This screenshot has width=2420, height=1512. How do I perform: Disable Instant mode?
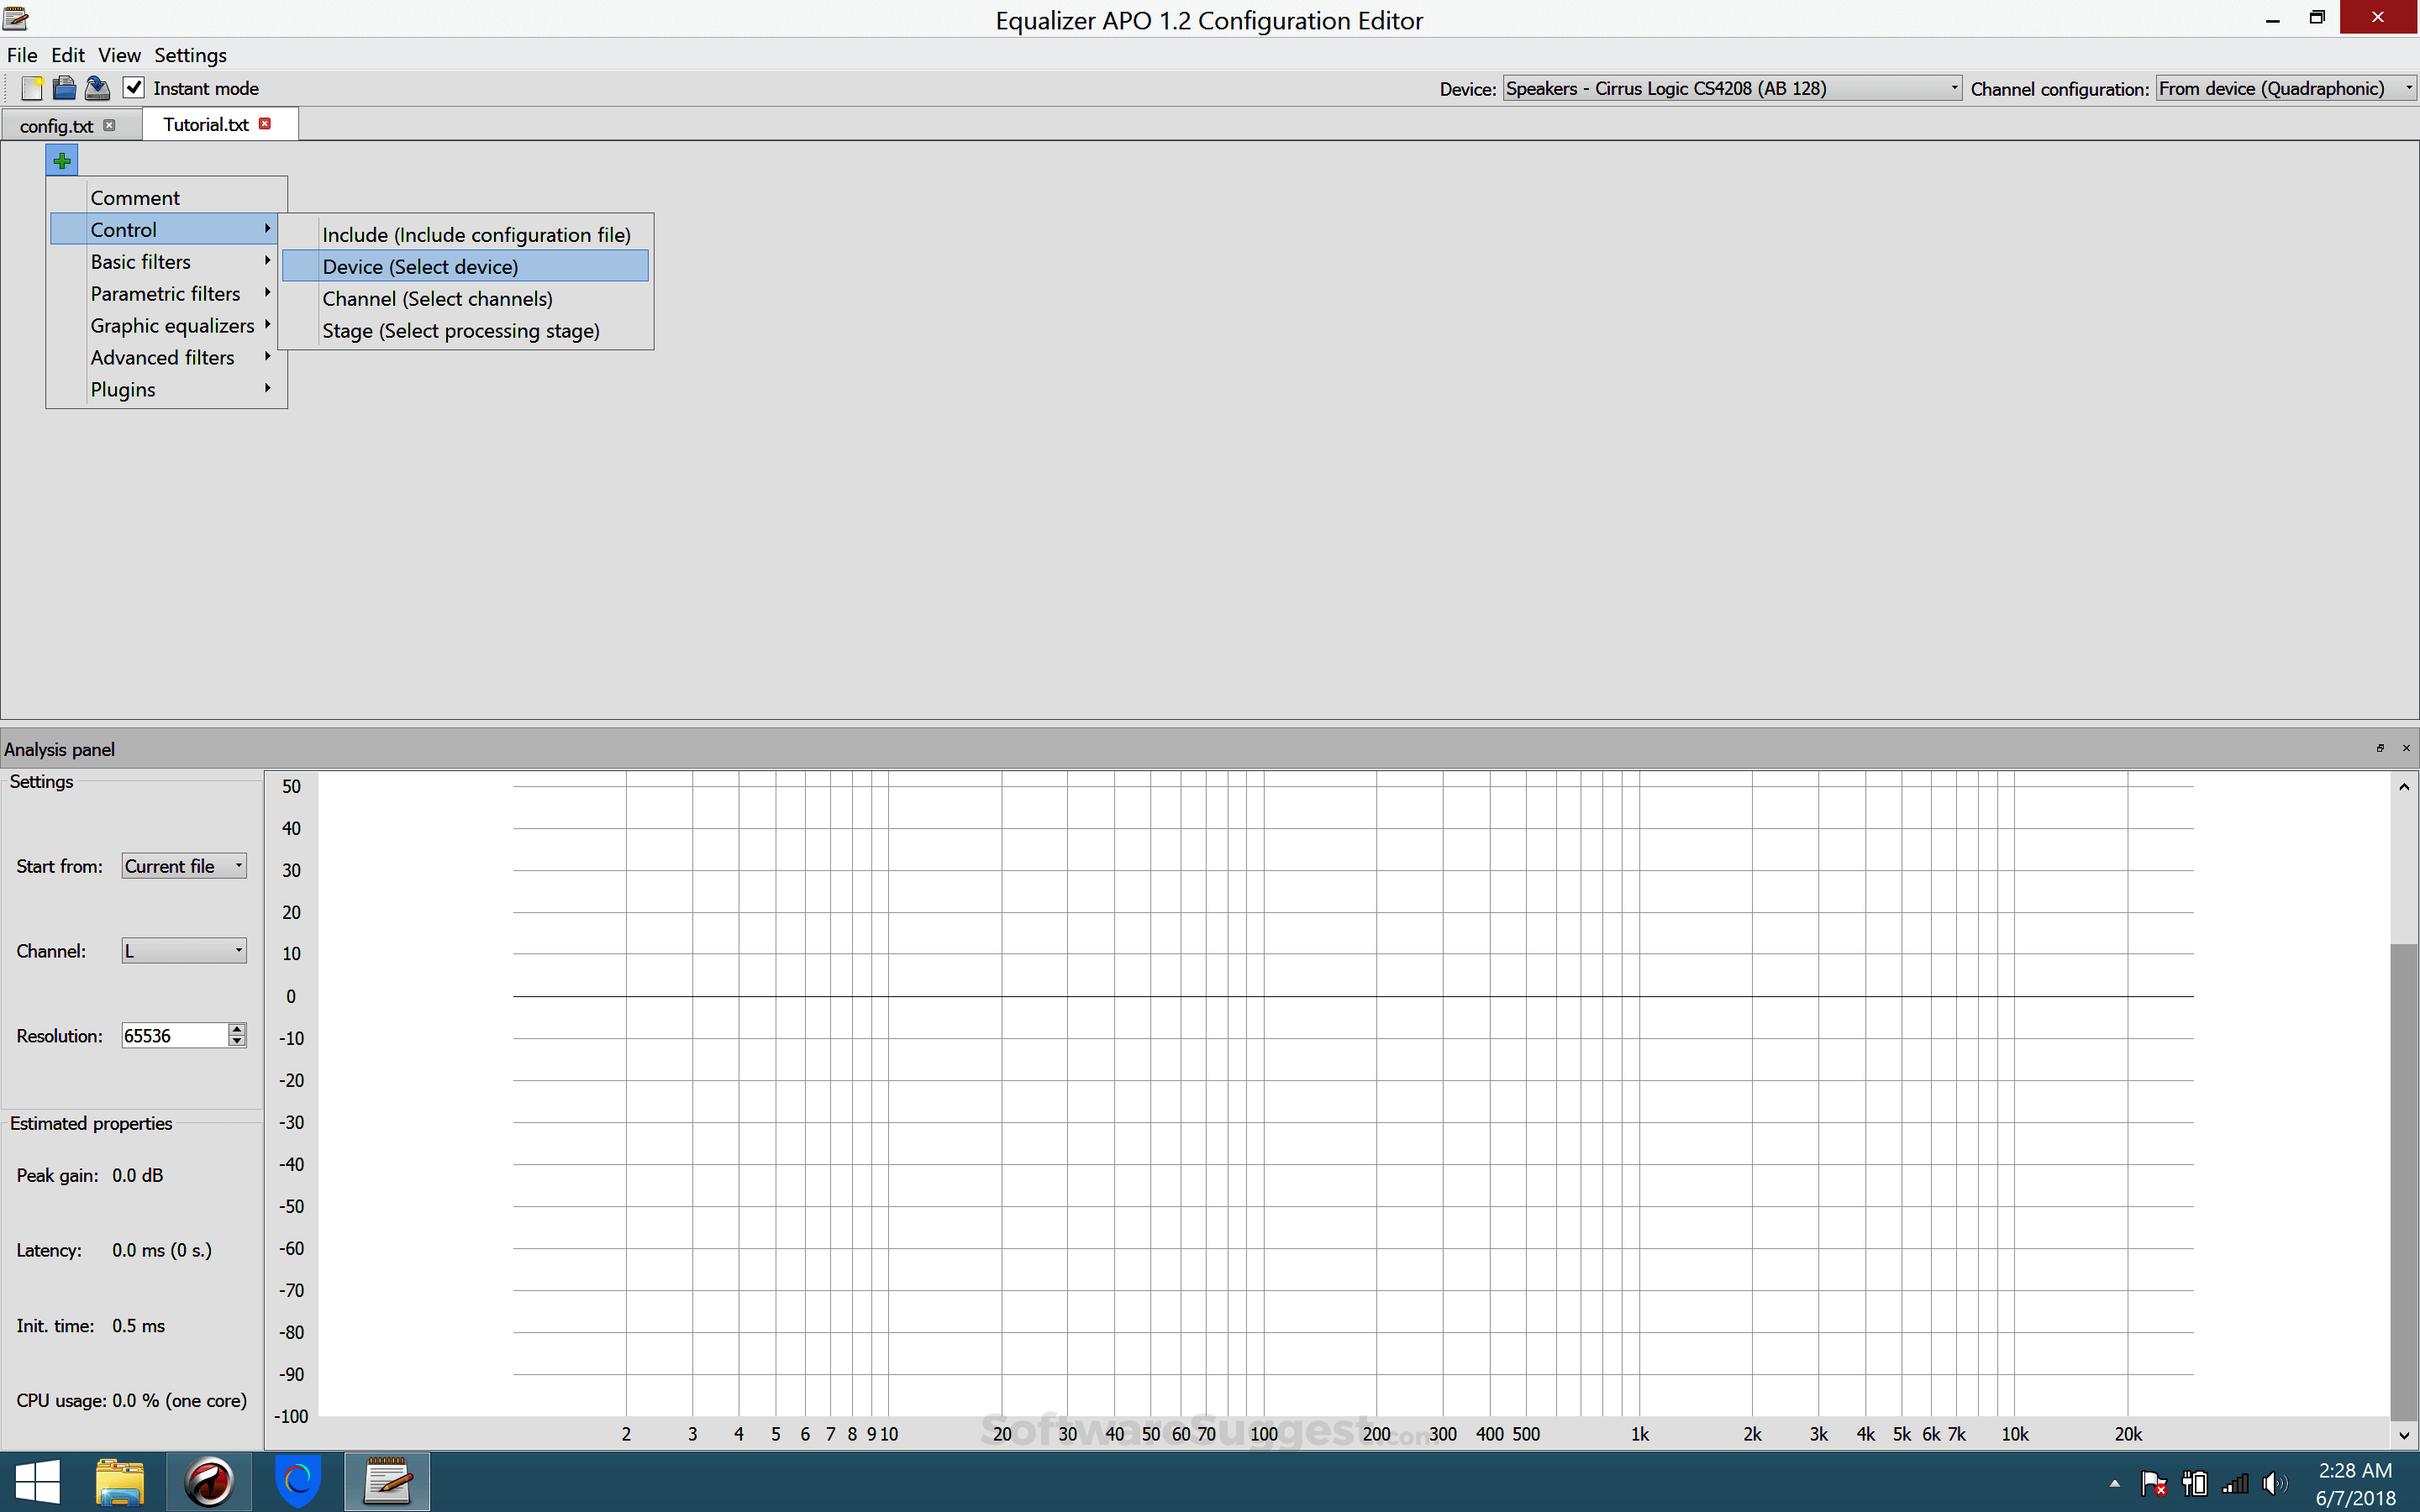click(x=134, y=87)
